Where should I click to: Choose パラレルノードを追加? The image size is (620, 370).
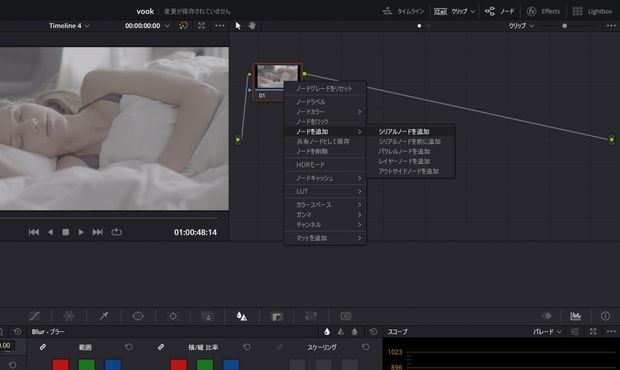tap(411, 151)
